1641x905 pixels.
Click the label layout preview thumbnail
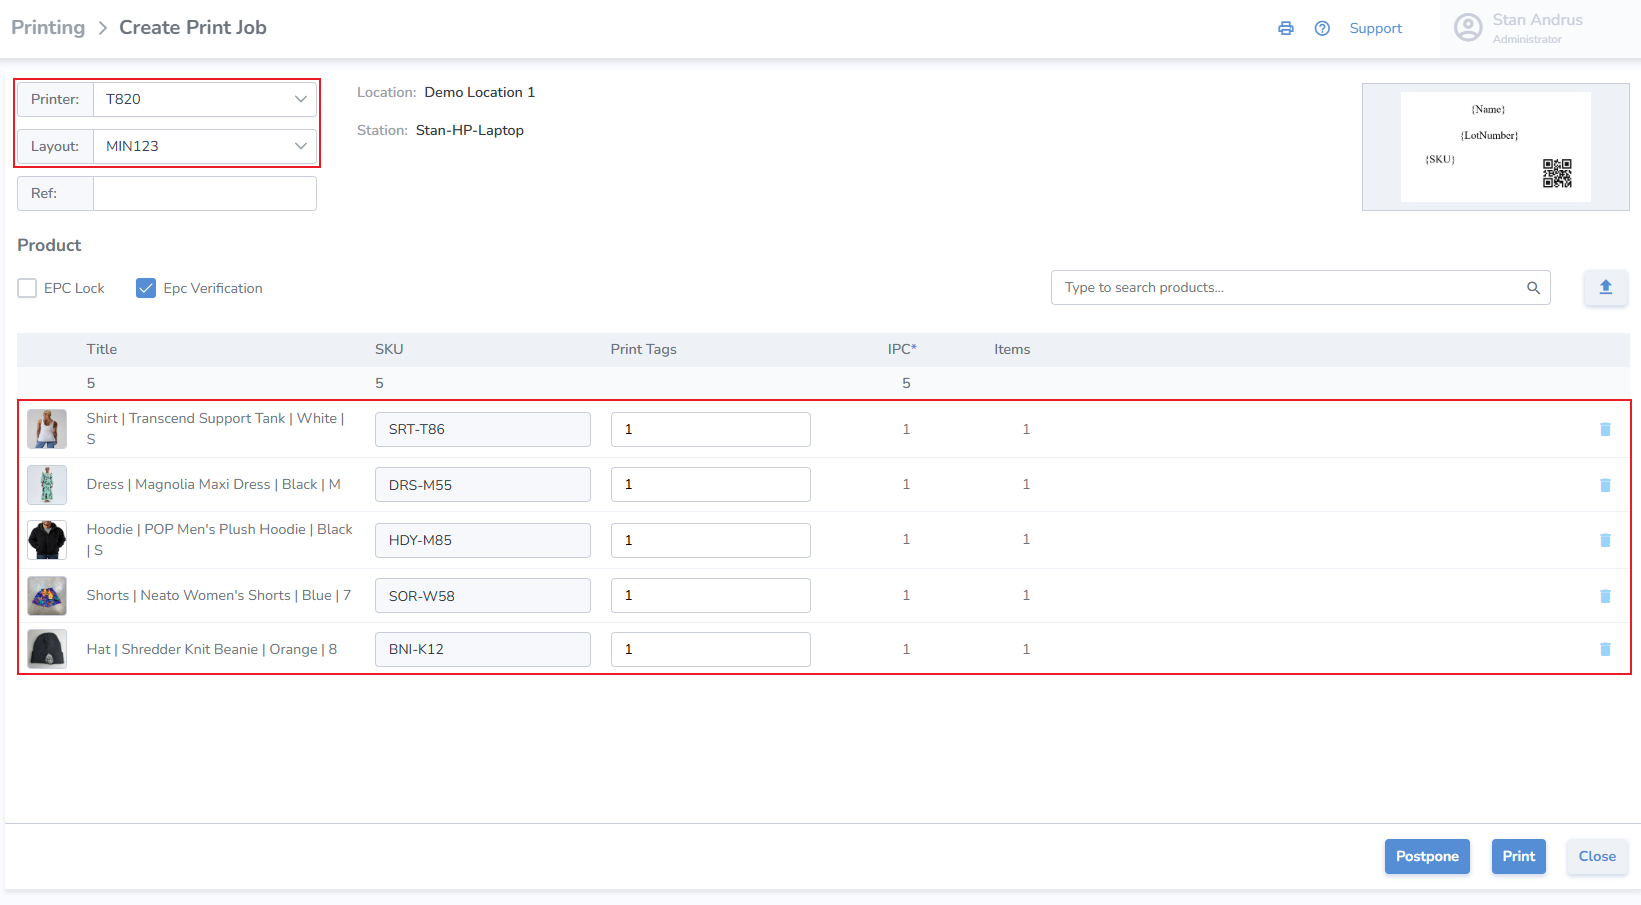[x=1495, y=147]
